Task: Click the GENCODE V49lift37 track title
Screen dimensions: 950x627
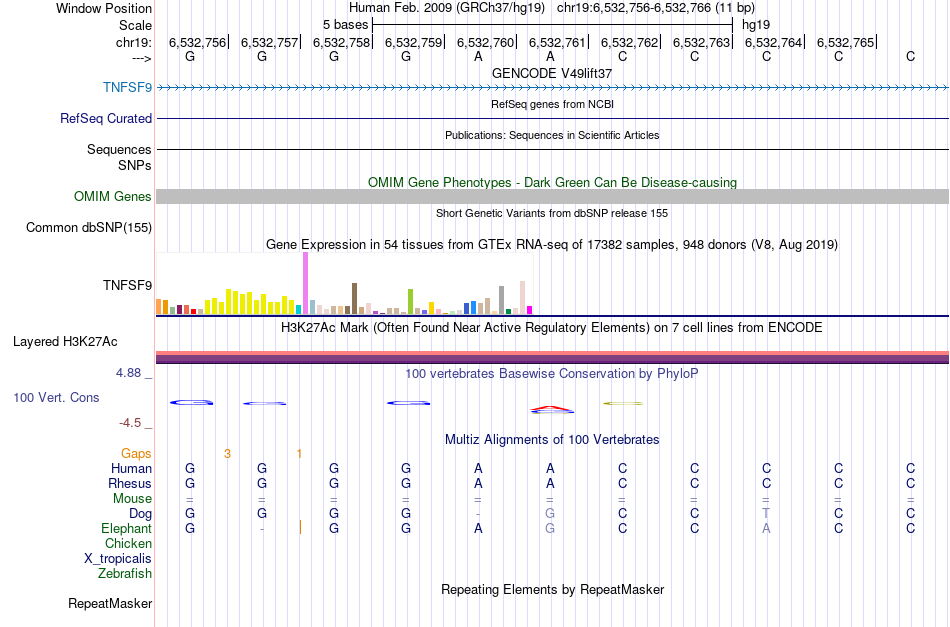Action: click(x=552, y=73)
